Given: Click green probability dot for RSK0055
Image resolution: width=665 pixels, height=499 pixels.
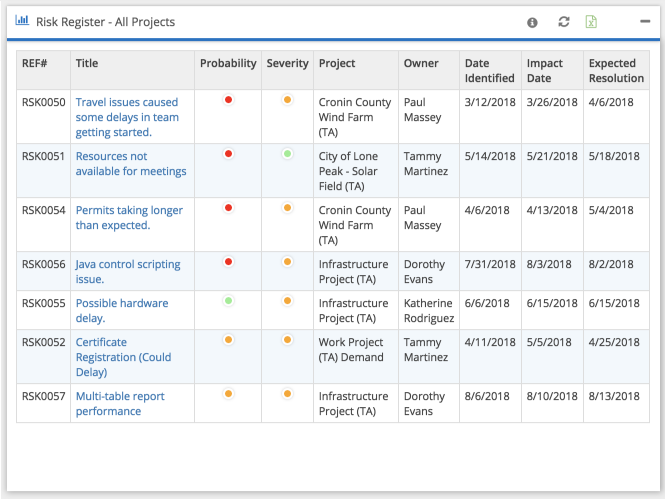Looking at the screenshot, I should pyautogui.click(x=228, y=300).
